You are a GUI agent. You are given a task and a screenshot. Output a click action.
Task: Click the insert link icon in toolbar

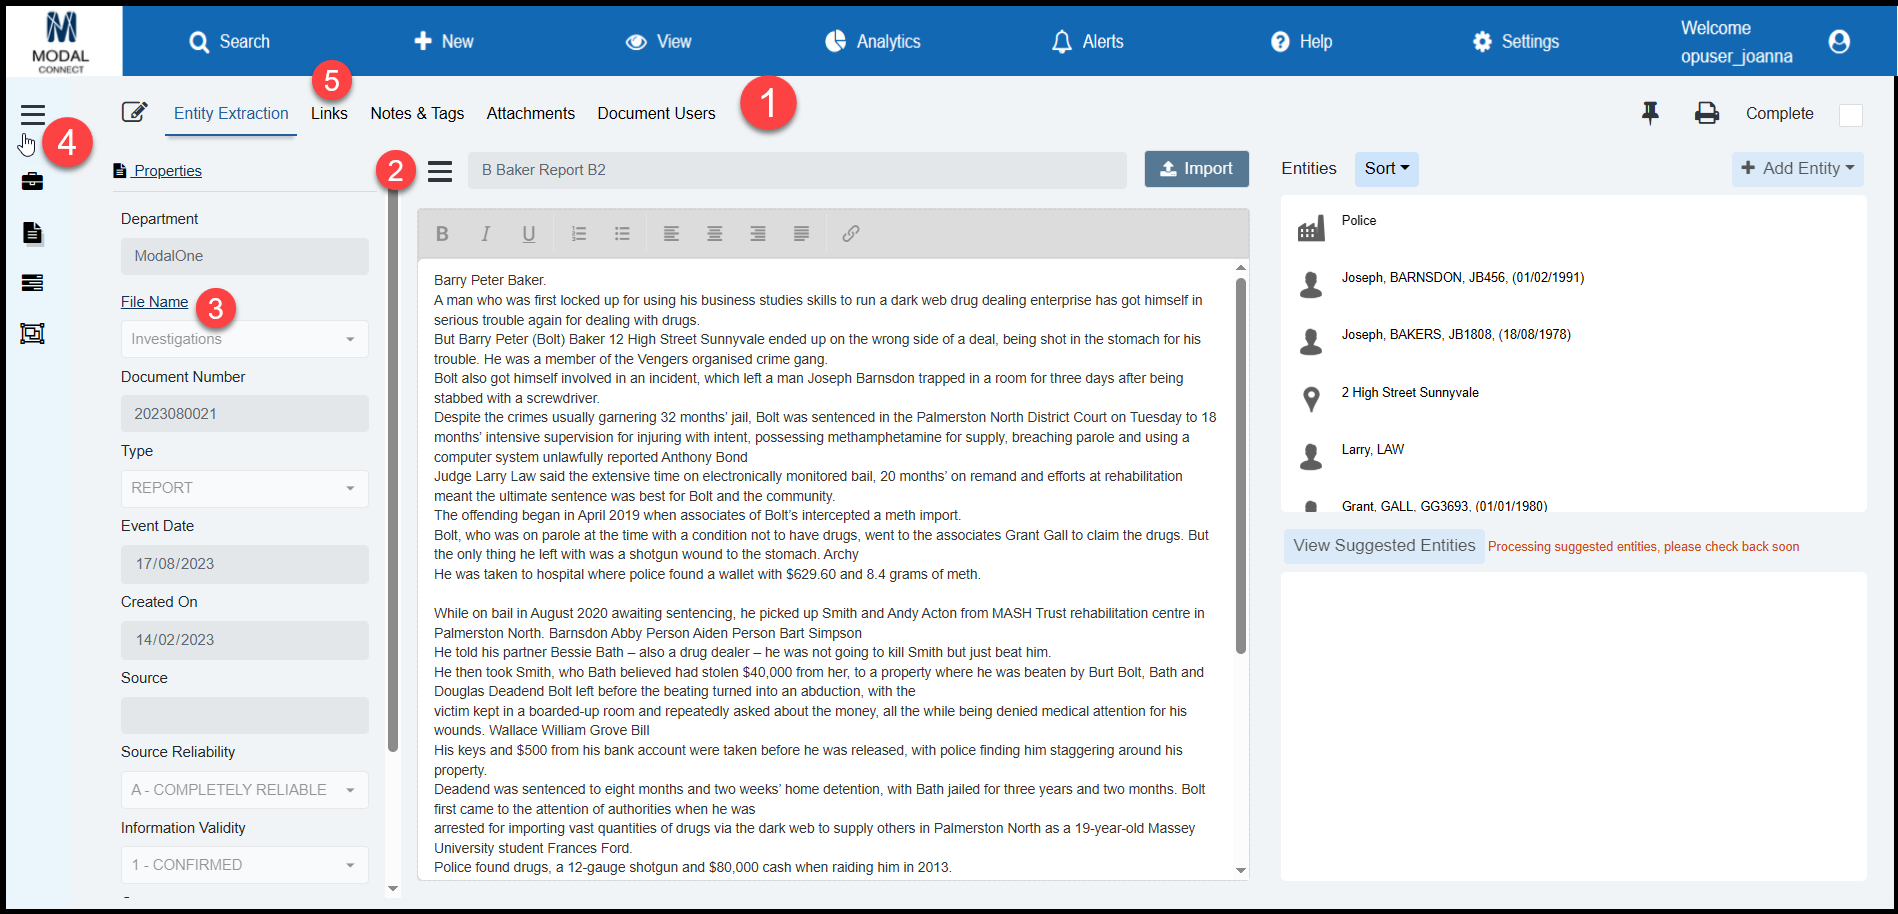click(850, 234)
